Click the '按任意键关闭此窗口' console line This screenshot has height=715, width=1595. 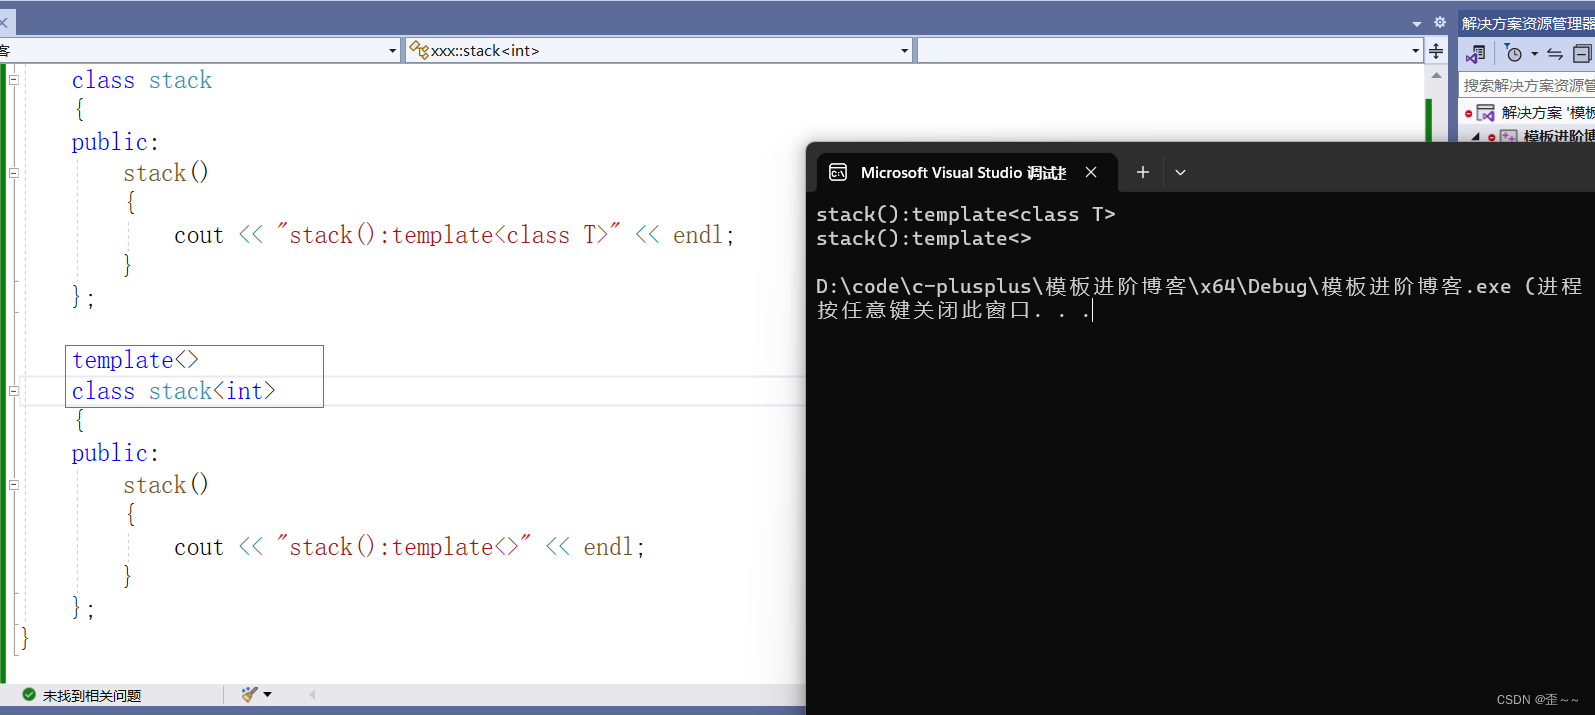954,310
